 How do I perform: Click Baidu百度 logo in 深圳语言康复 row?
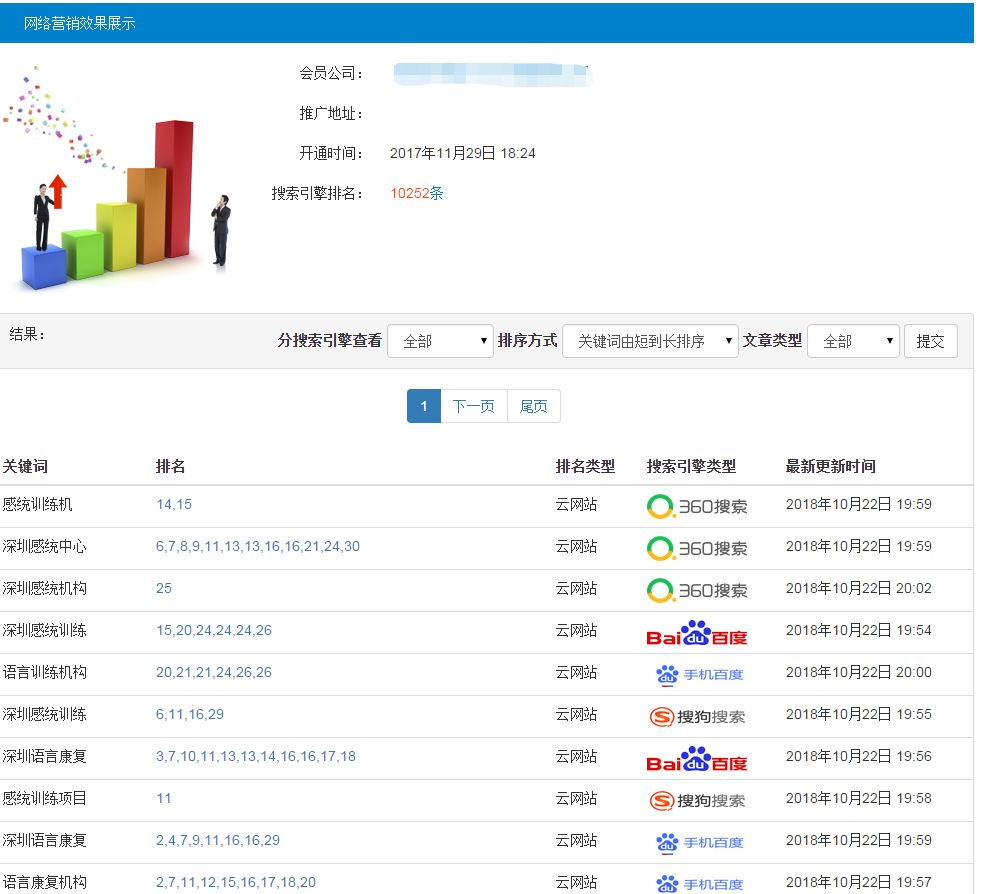point(696,758)
